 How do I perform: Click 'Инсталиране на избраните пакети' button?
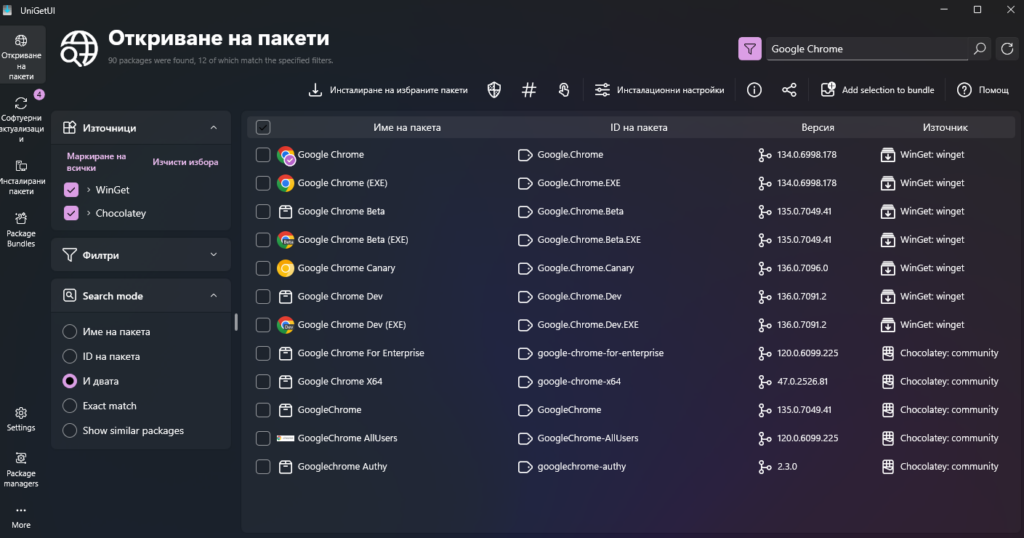point(388,90)
